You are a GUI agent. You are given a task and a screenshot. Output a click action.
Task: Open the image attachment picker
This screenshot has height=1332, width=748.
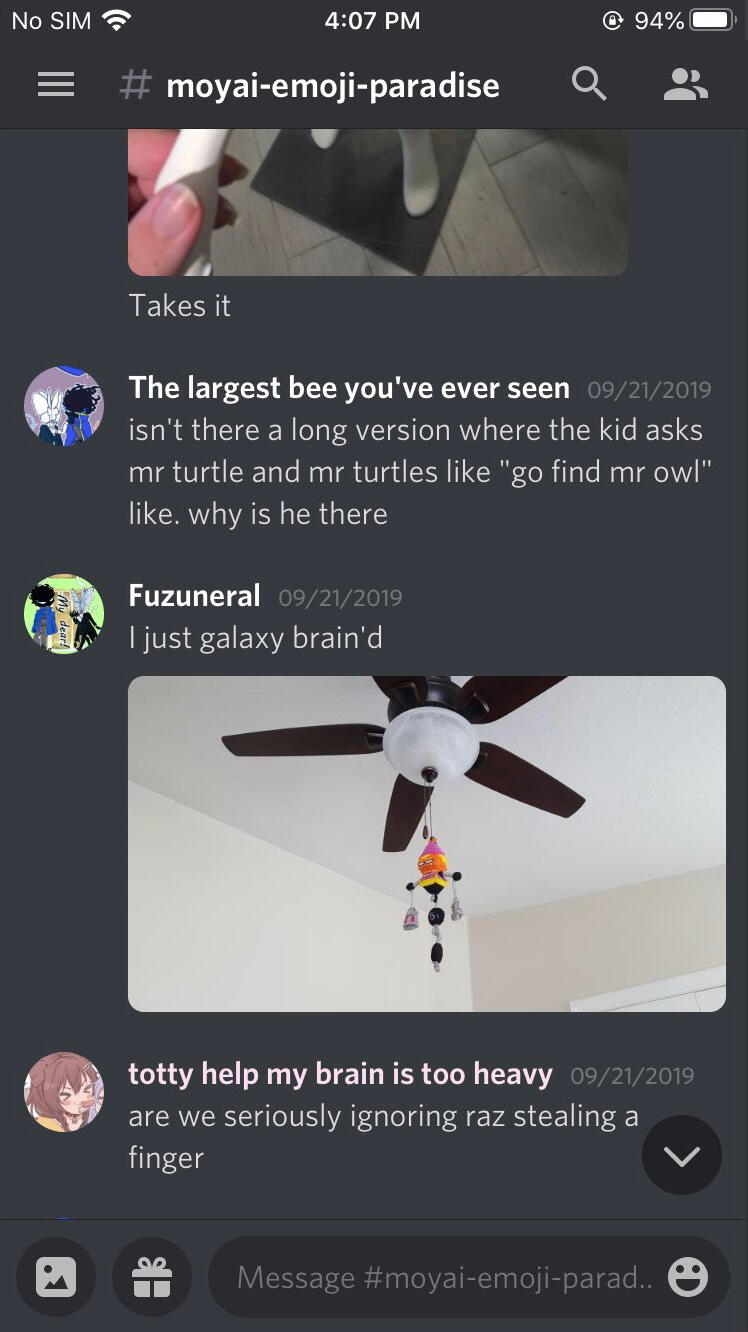click(56, 1277)
